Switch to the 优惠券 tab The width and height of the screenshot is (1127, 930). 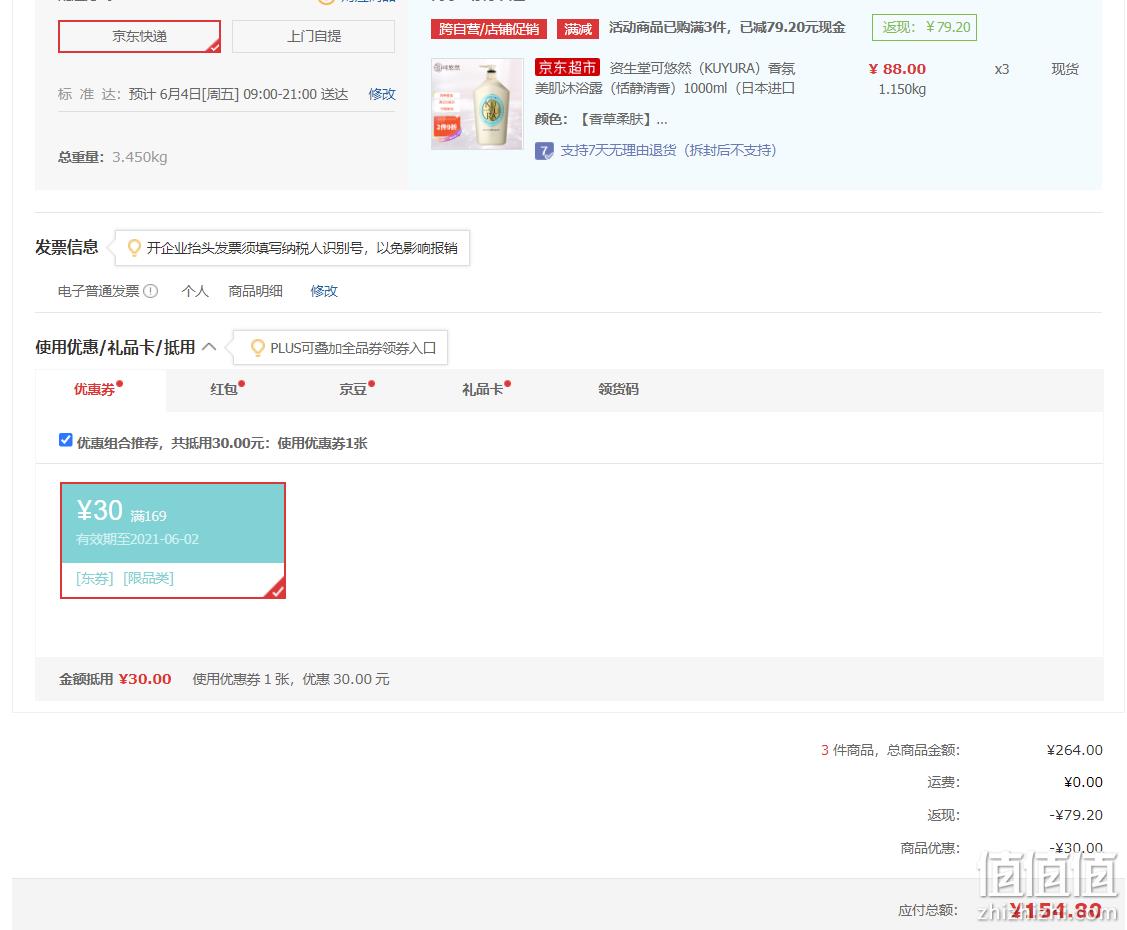100,390
